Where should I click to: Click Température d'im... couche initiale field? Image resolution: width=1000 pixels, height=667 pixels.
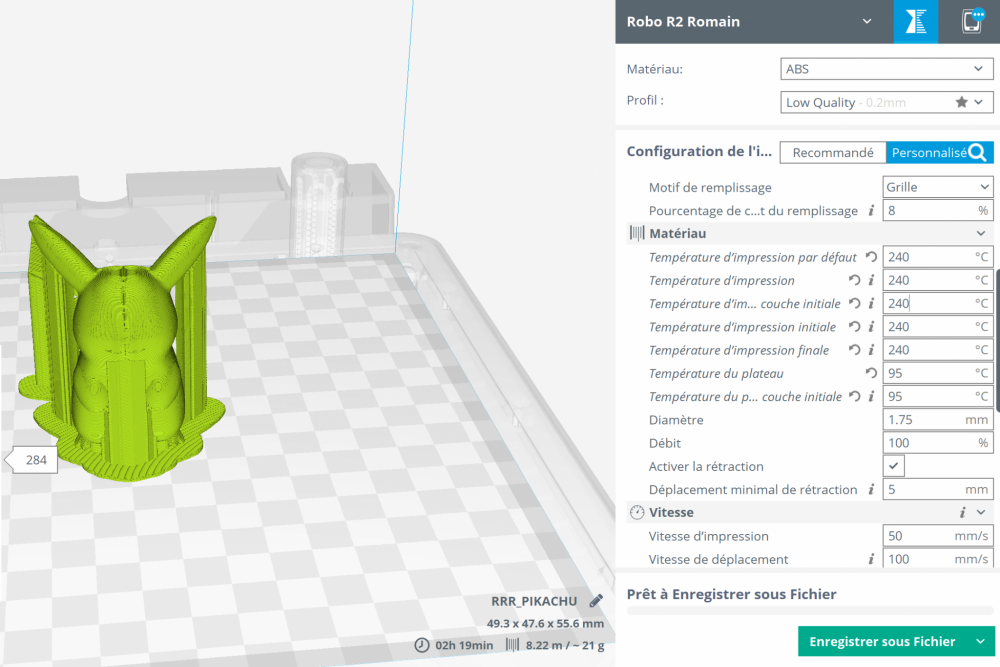[x=938, y=304]
